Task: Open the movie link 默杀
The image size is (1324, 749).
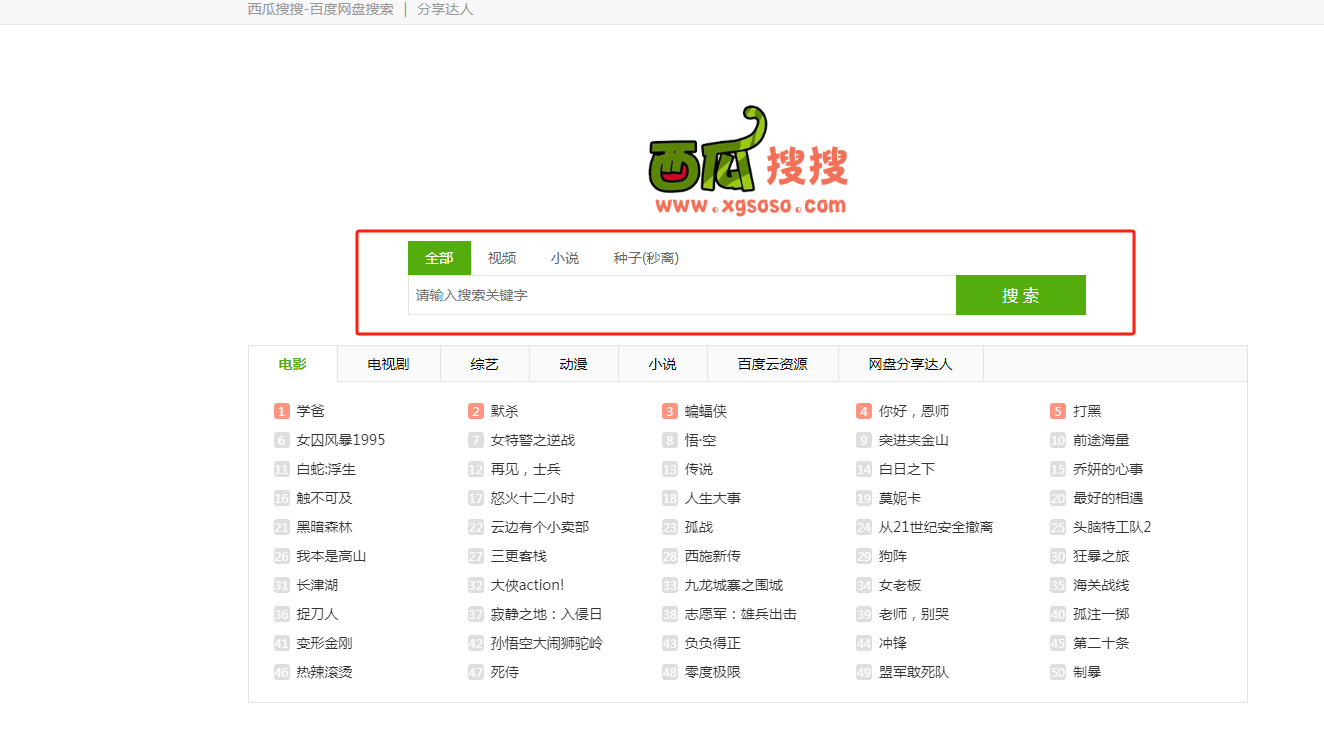Action: tap(505, 411)
